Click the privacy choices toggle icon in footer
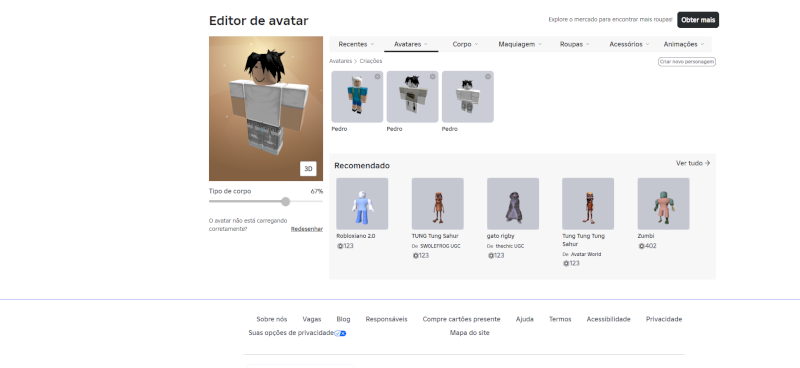800x368 pixels. click(341, 333)
